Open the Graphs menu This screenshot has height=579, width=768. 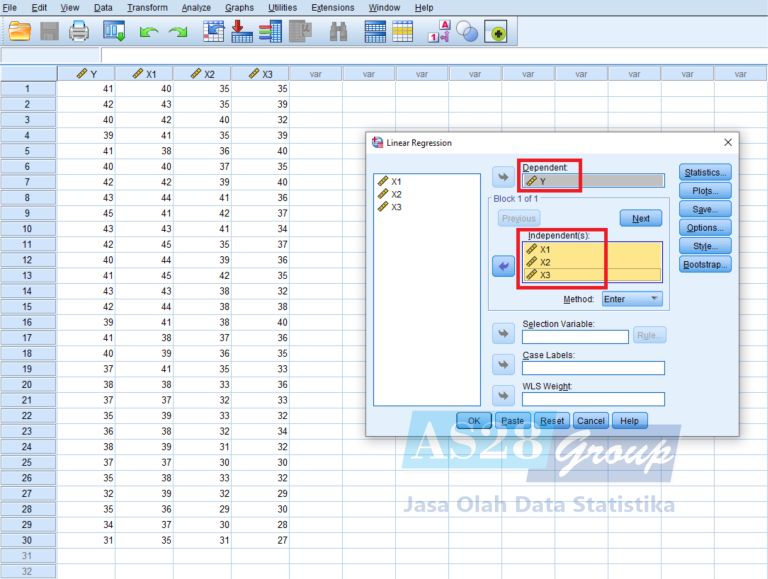(239, 8)
